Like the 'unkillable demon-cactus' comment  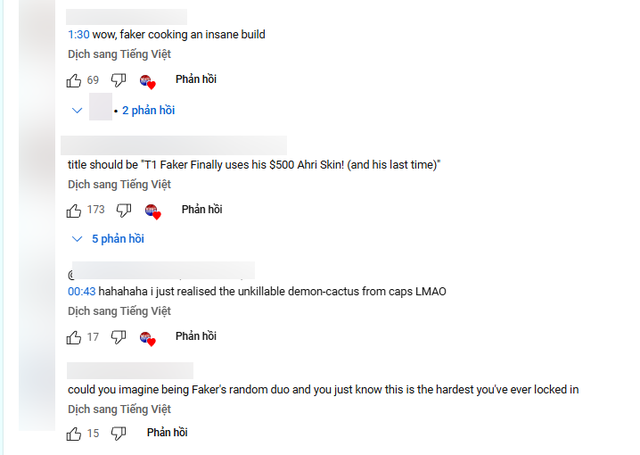pyautogui.click(x=74, y=337)
